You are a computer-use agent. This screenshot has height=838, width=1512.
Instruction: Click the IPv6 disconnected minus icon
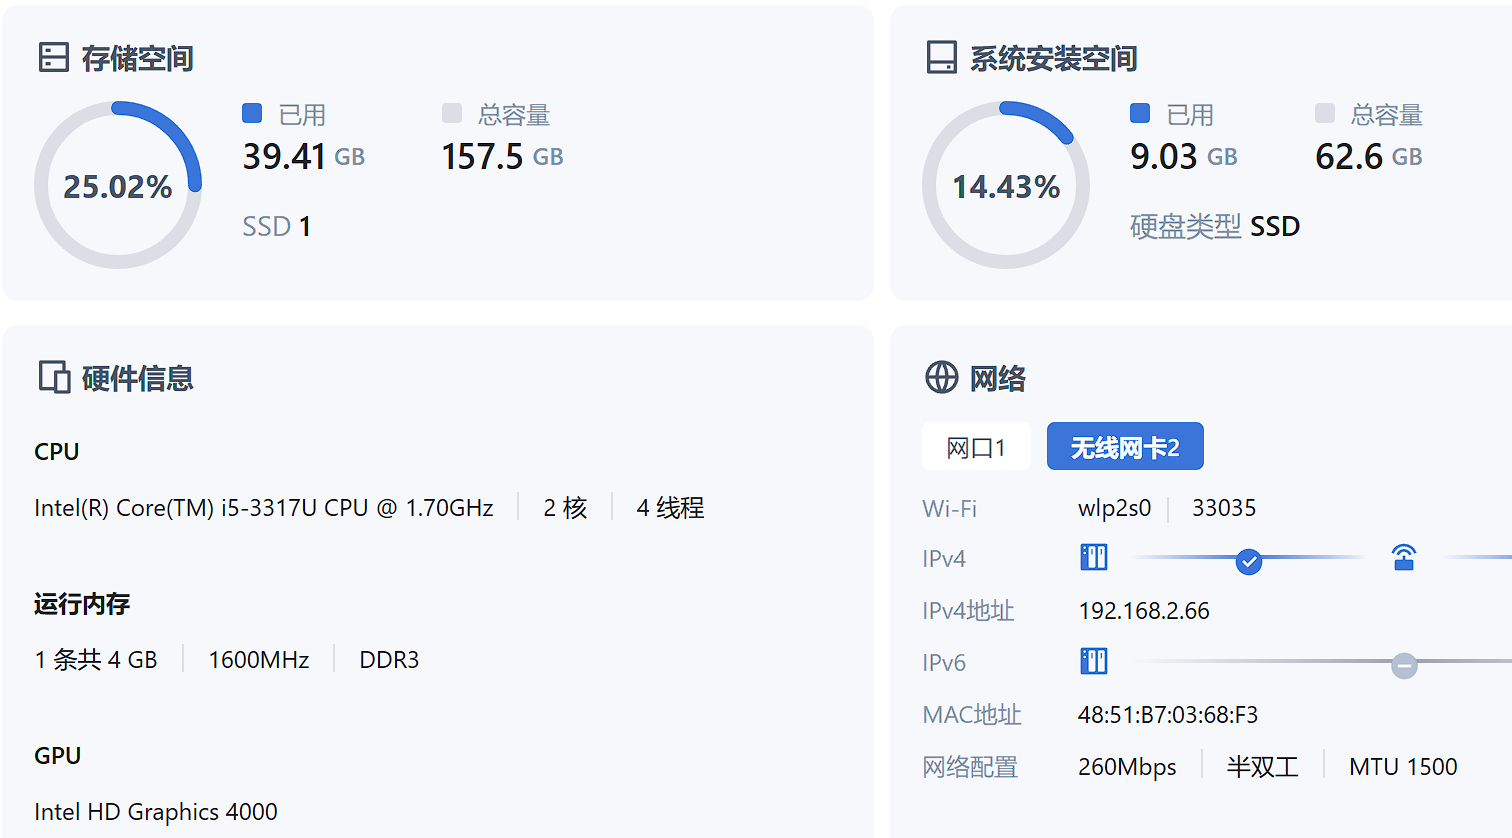point(1404,666)
